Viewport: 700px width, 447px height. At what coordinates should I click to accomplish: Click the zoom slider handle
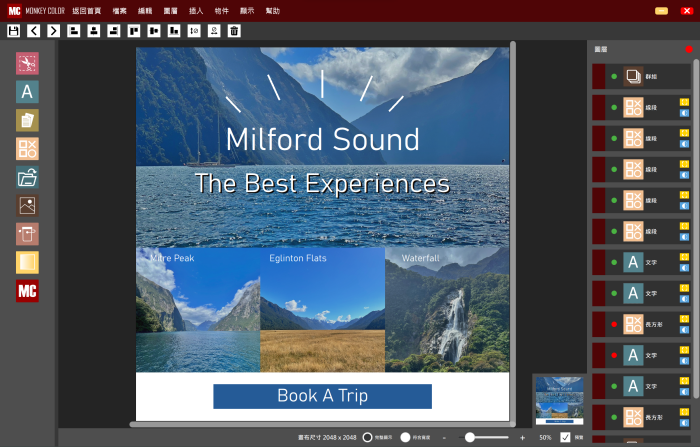(470, 437)
